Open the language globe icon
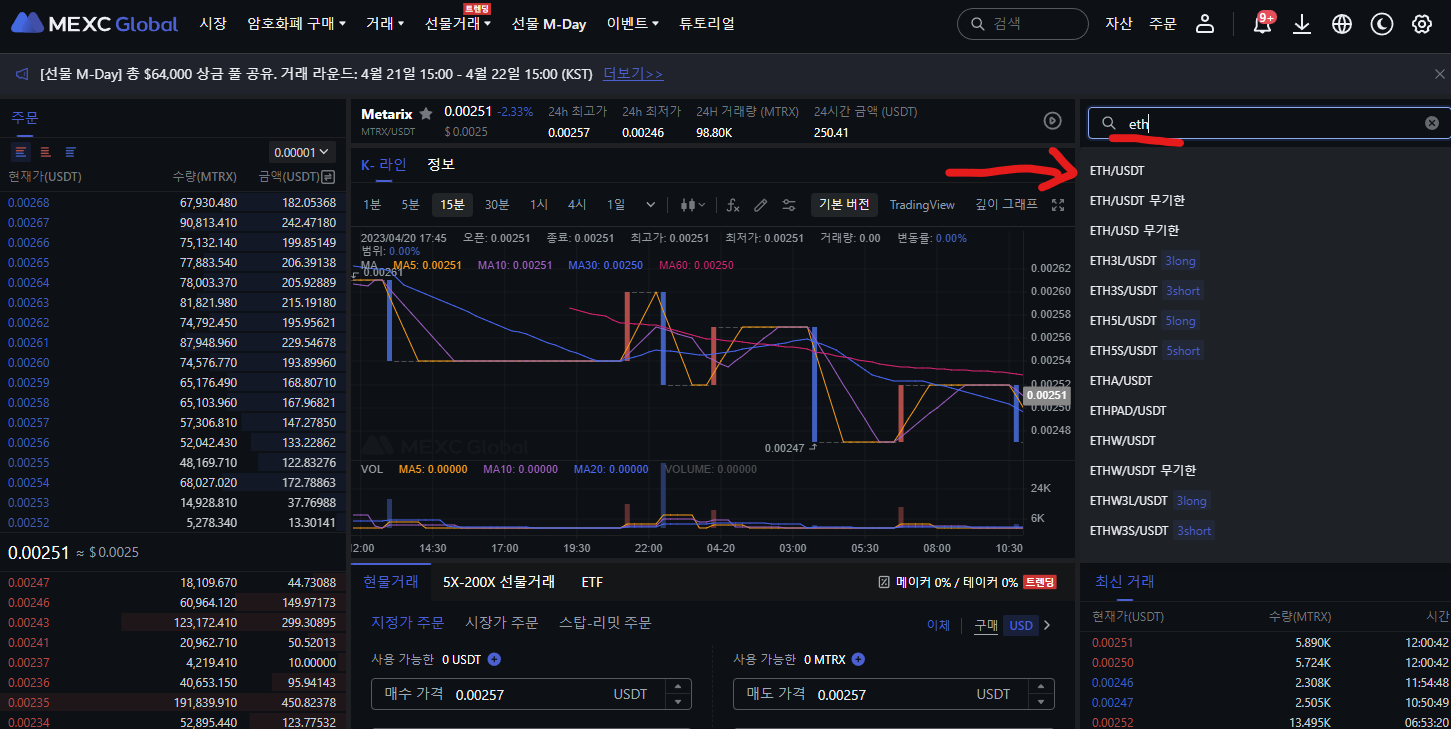 click(1342, 24)
